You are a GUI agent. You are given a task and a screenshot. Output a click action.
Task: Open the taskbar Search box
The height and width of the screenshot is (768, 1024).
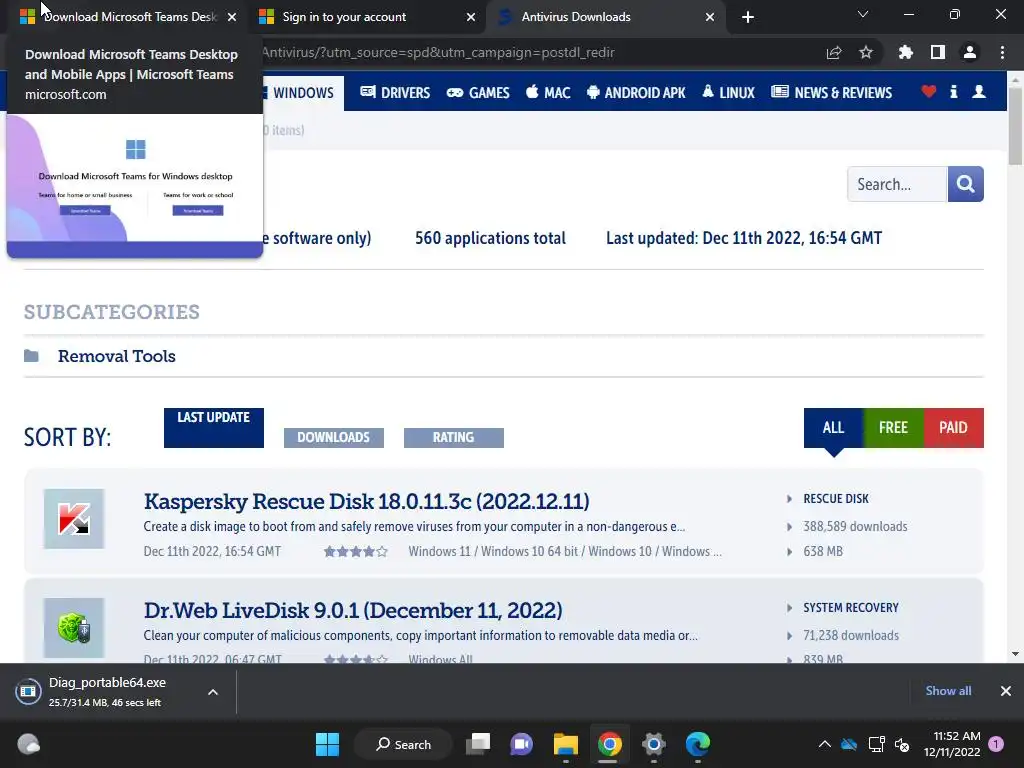[403, 744]
